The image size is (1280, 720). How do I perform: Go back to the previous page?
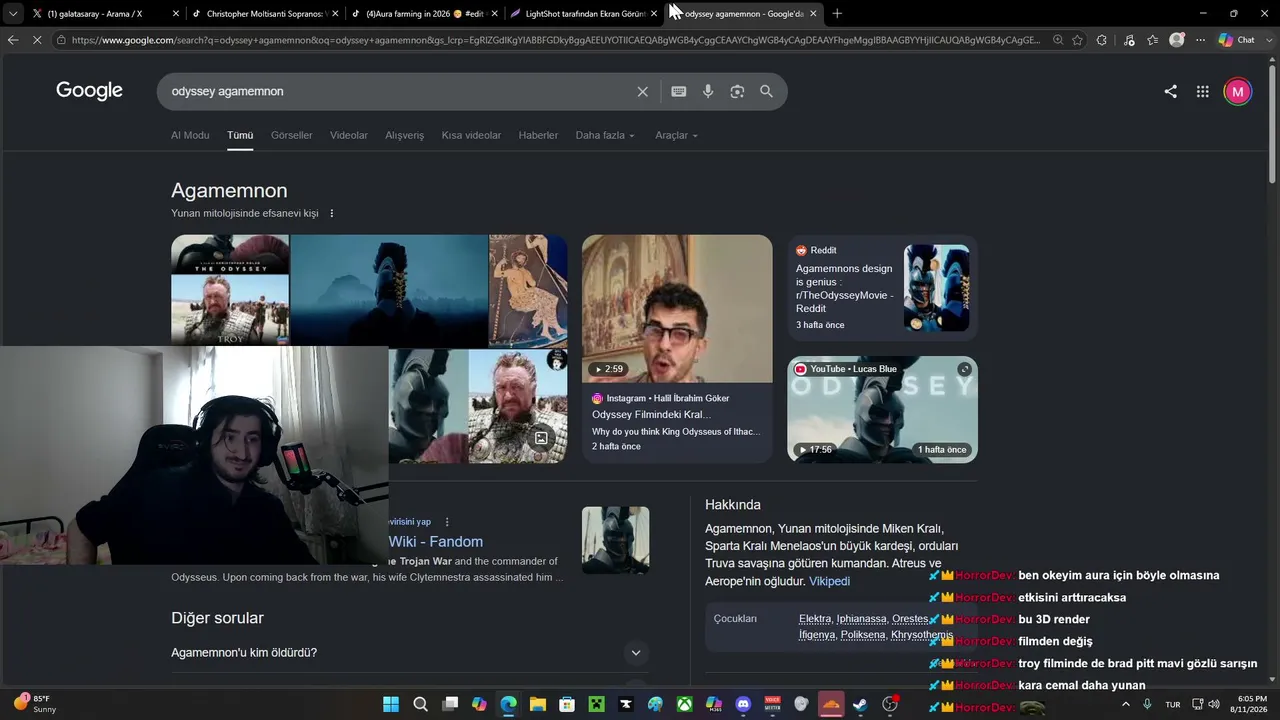click(x=13, y=40)
